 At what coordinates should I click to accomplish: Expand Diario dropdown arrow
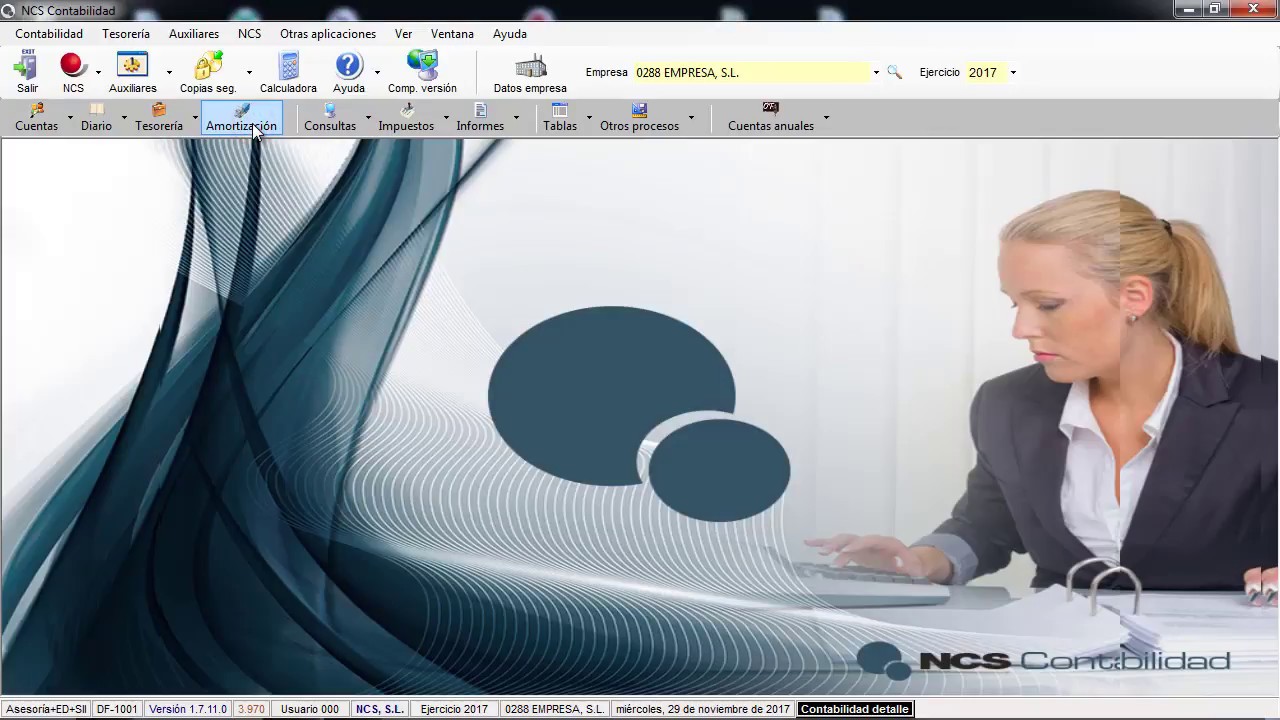click(124, 118)
